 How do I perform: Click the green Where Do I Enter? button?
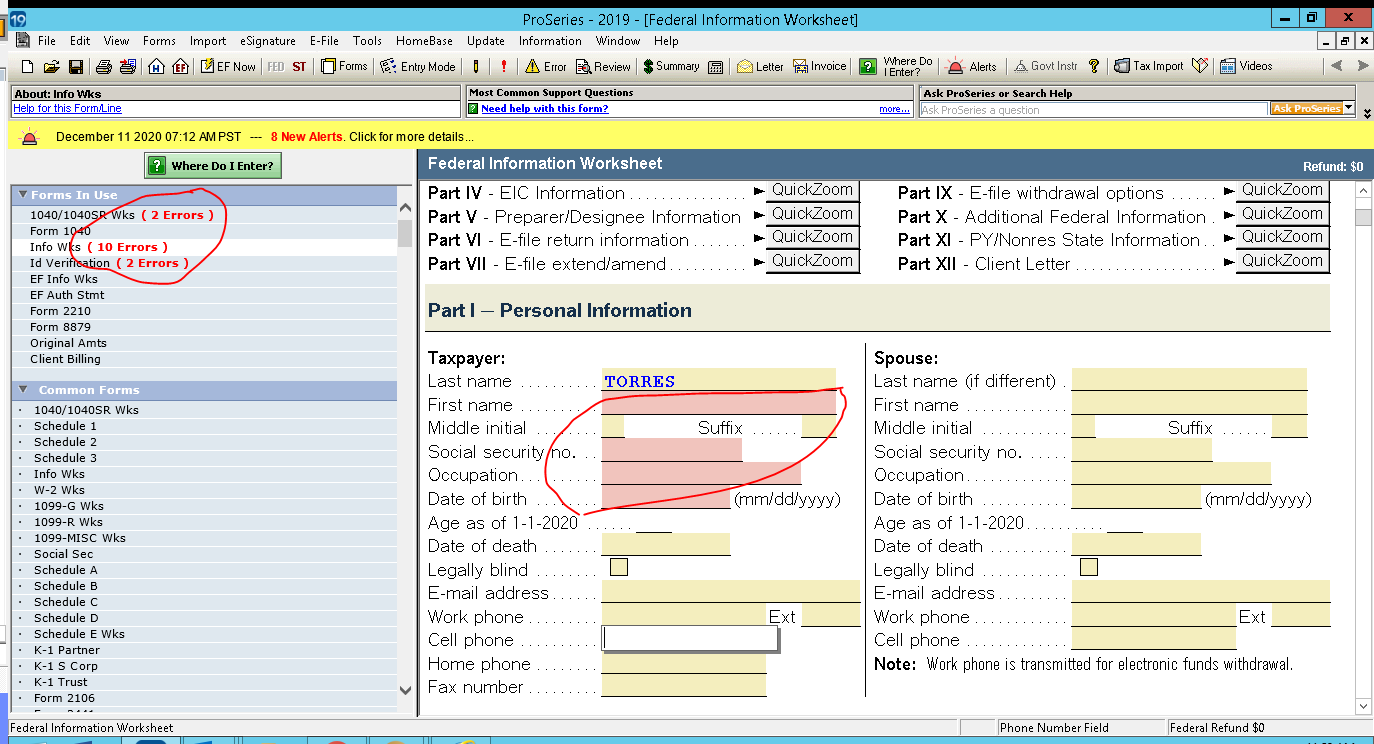(x=213, y=165)
